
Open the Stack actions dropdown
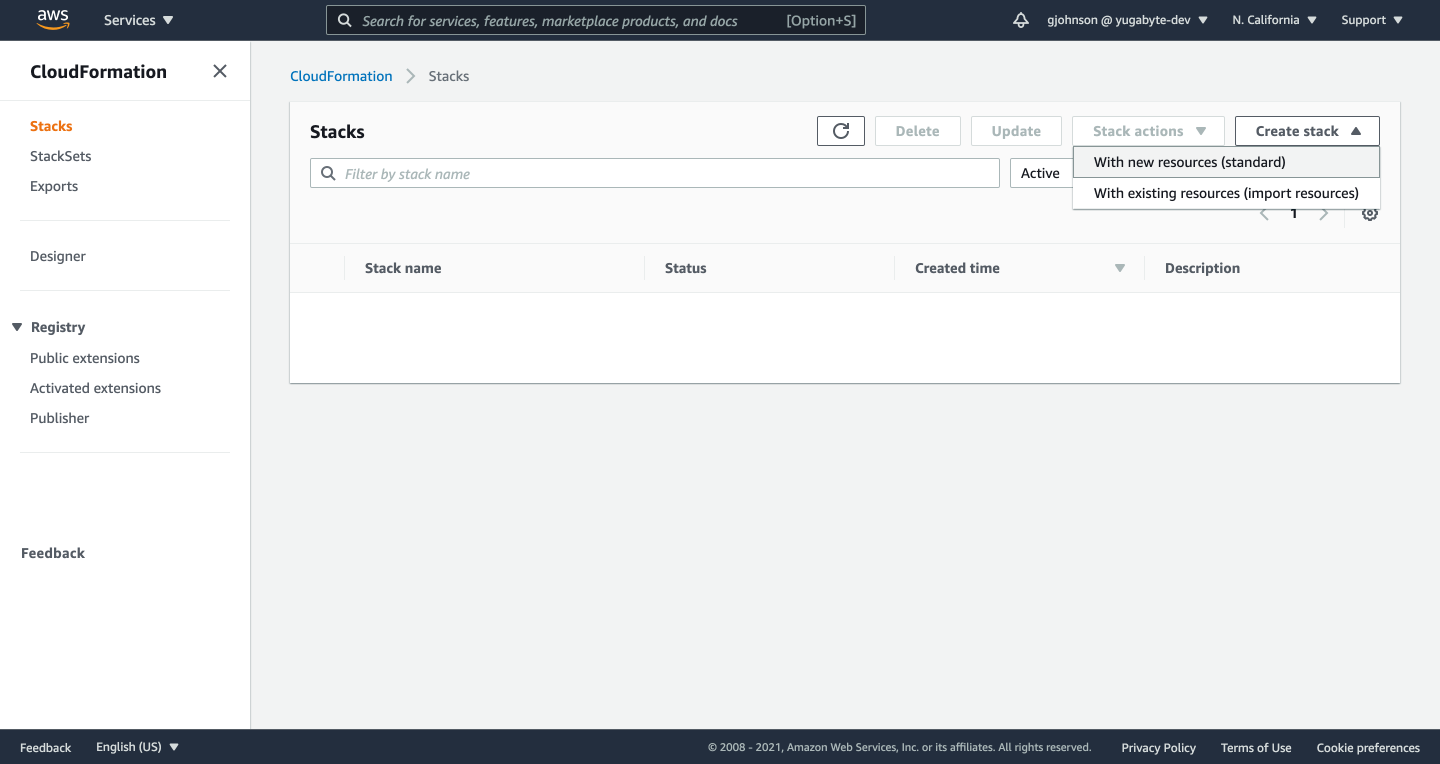coord(1147,130)
